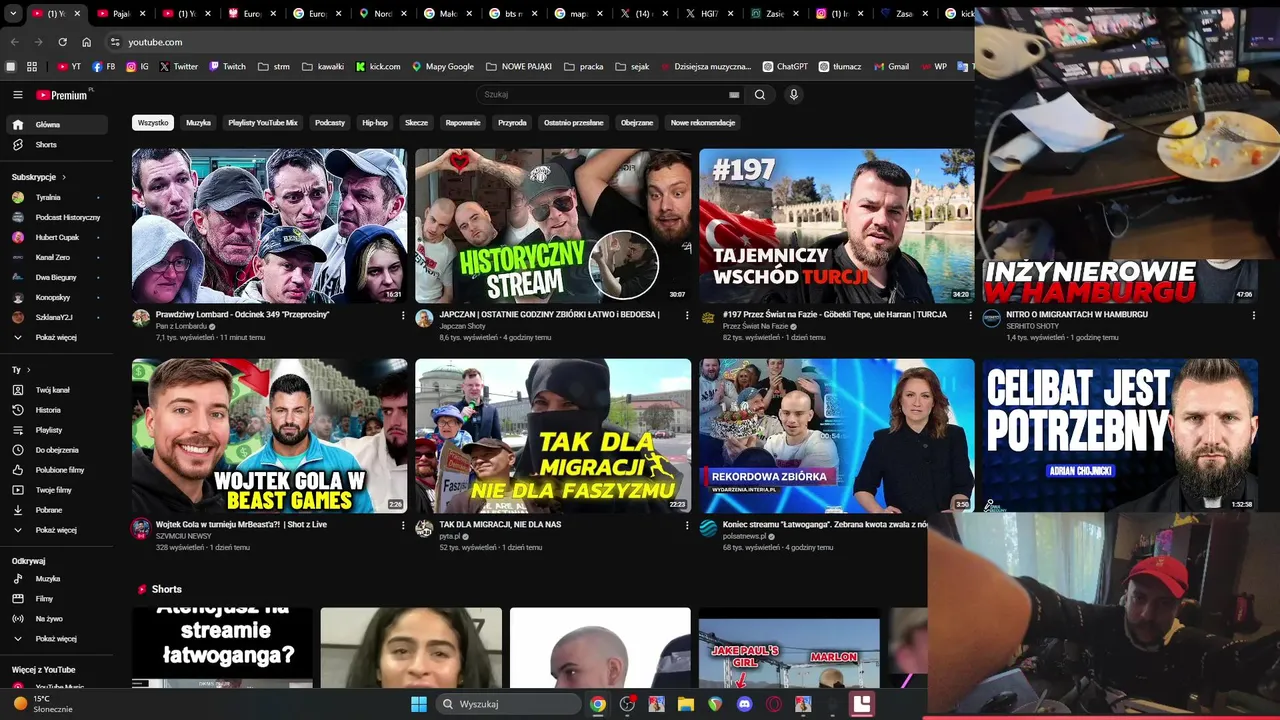Open options menu for Wojtek Gola video
Viewport: 1280px width, 720px height.
click(x=403, y=525)
